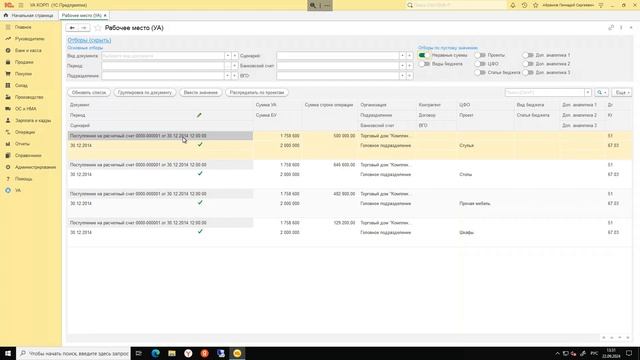Switch to Начальная страница tab
This screenshot has height=360, width=640.
click(x=29, y=16)
